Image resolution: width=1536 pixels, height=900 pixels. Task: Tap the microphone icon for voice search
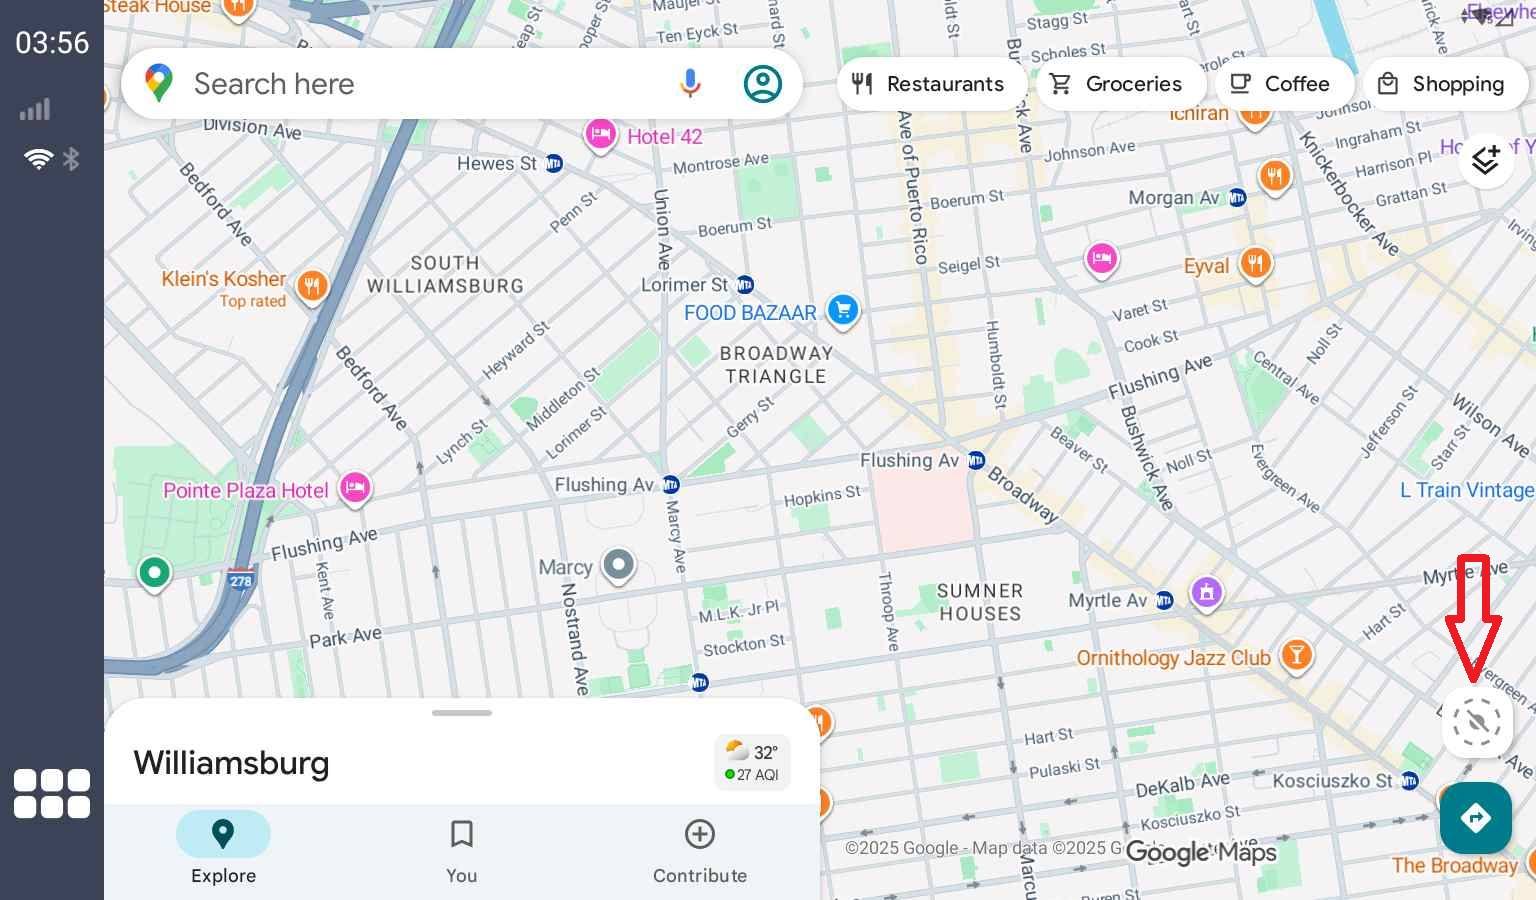pyautogui.click(x=690, y=83)
